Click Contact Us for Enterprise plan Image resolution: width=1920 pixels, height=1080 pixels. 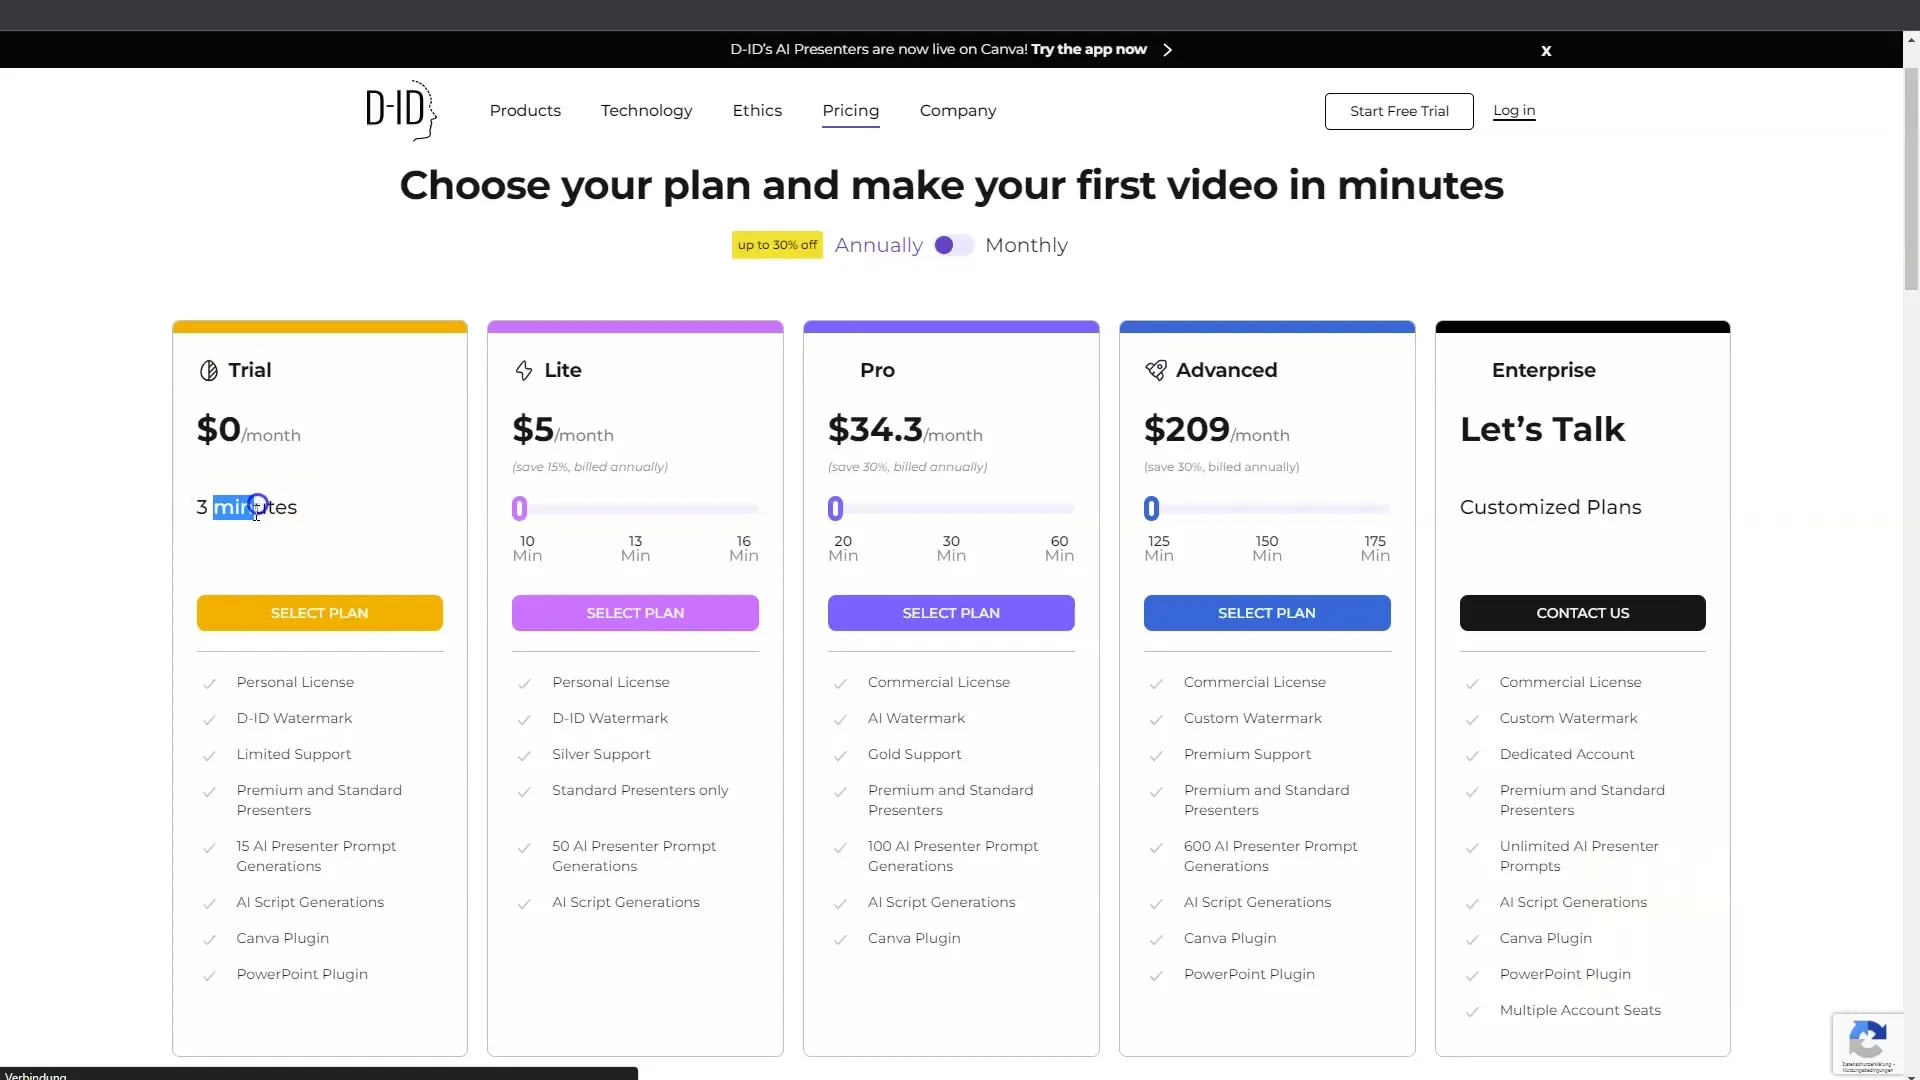point(1582,612)
